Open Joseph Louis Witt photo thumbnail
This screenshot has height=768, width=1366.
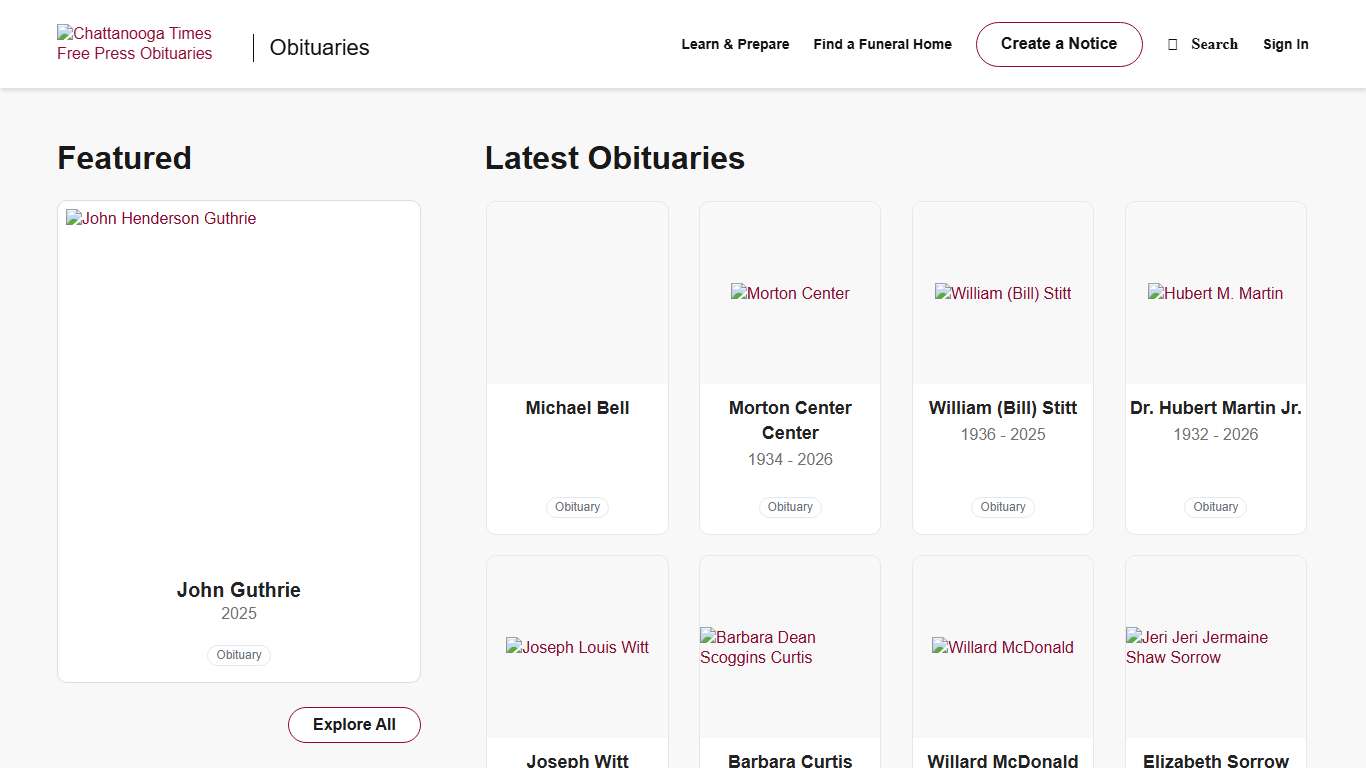[x=577, y=647]
